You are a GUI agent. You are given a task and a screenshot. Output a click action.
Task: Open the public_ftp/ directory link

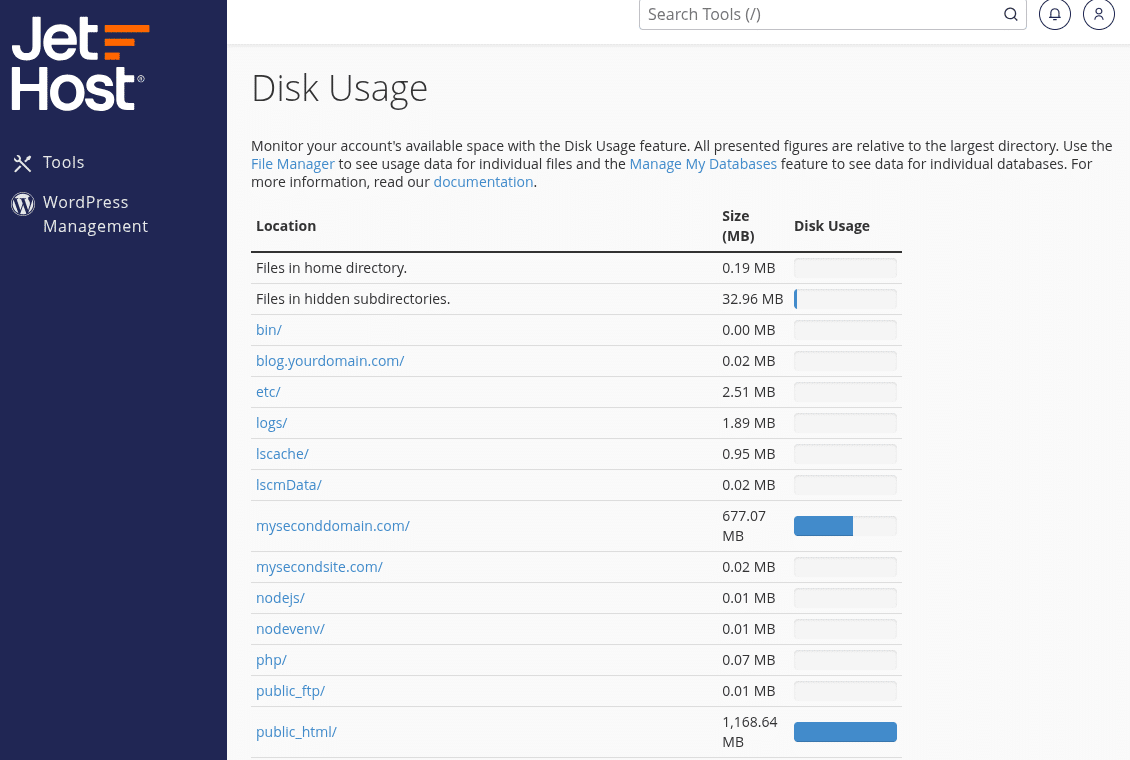coord(290,691)
